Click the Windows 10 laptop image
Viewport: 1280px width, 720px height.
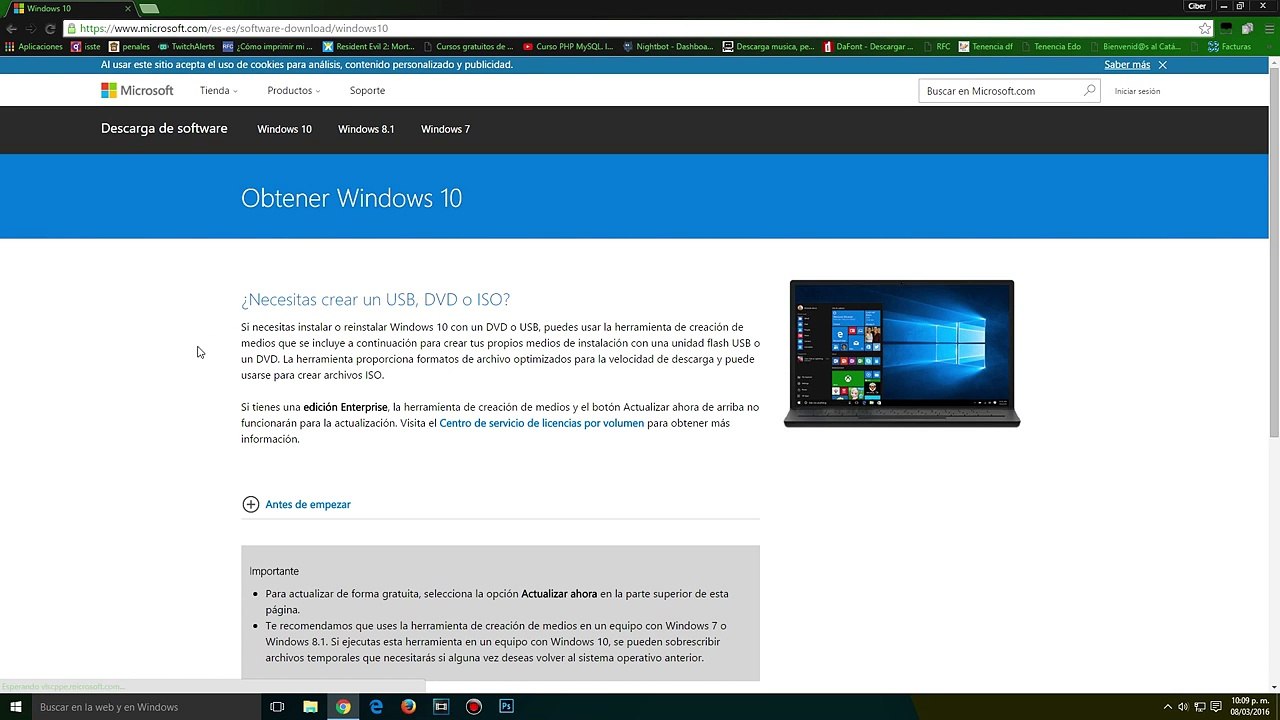(902, 354)
